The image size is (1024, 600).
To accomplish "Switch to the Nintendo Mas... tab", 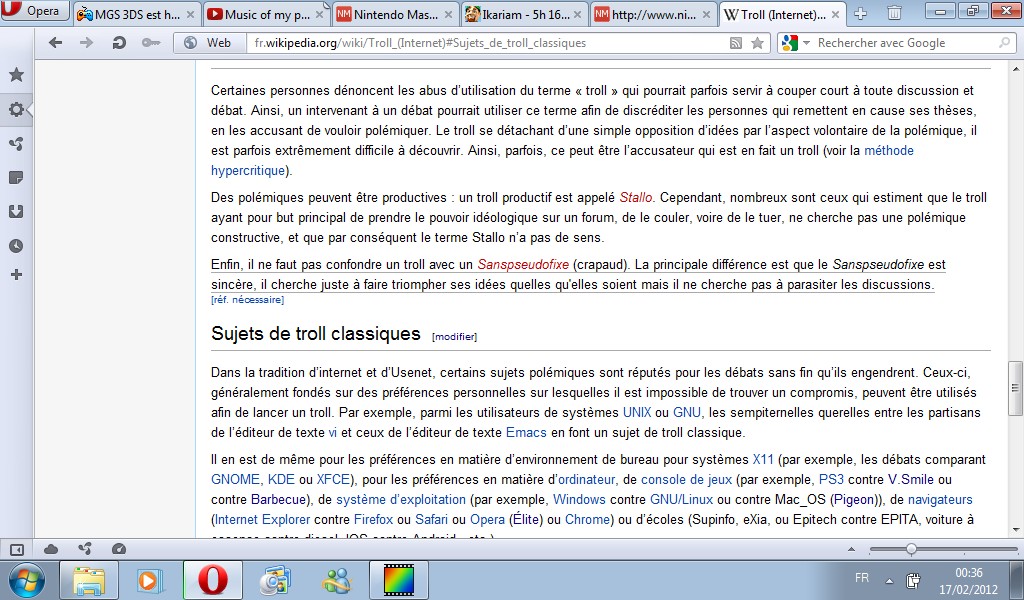I will click(395, 14).
